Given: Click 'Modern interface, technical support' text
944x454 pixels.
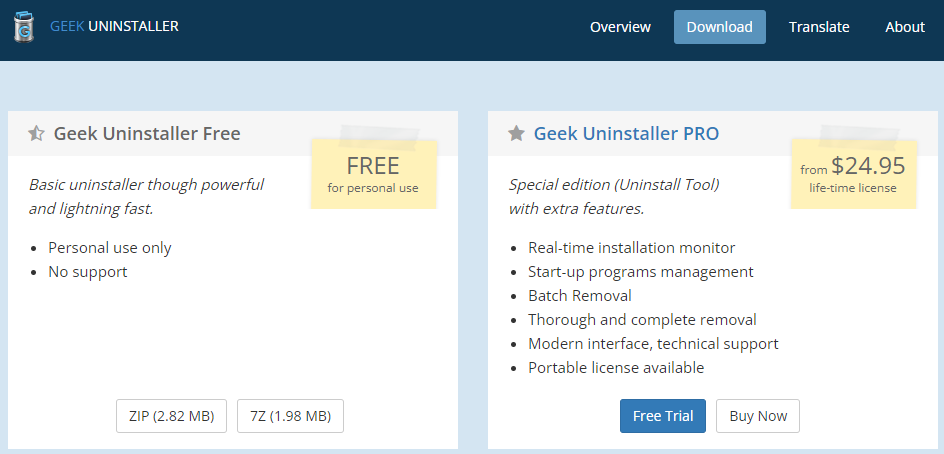Looking at the screenshot, I should [653, 344].
